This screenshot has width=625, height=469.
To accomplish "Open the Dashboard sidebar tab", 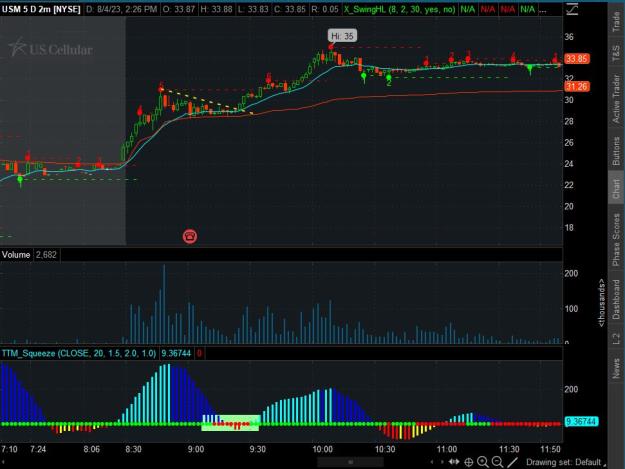I will click(x=616, y=299).
